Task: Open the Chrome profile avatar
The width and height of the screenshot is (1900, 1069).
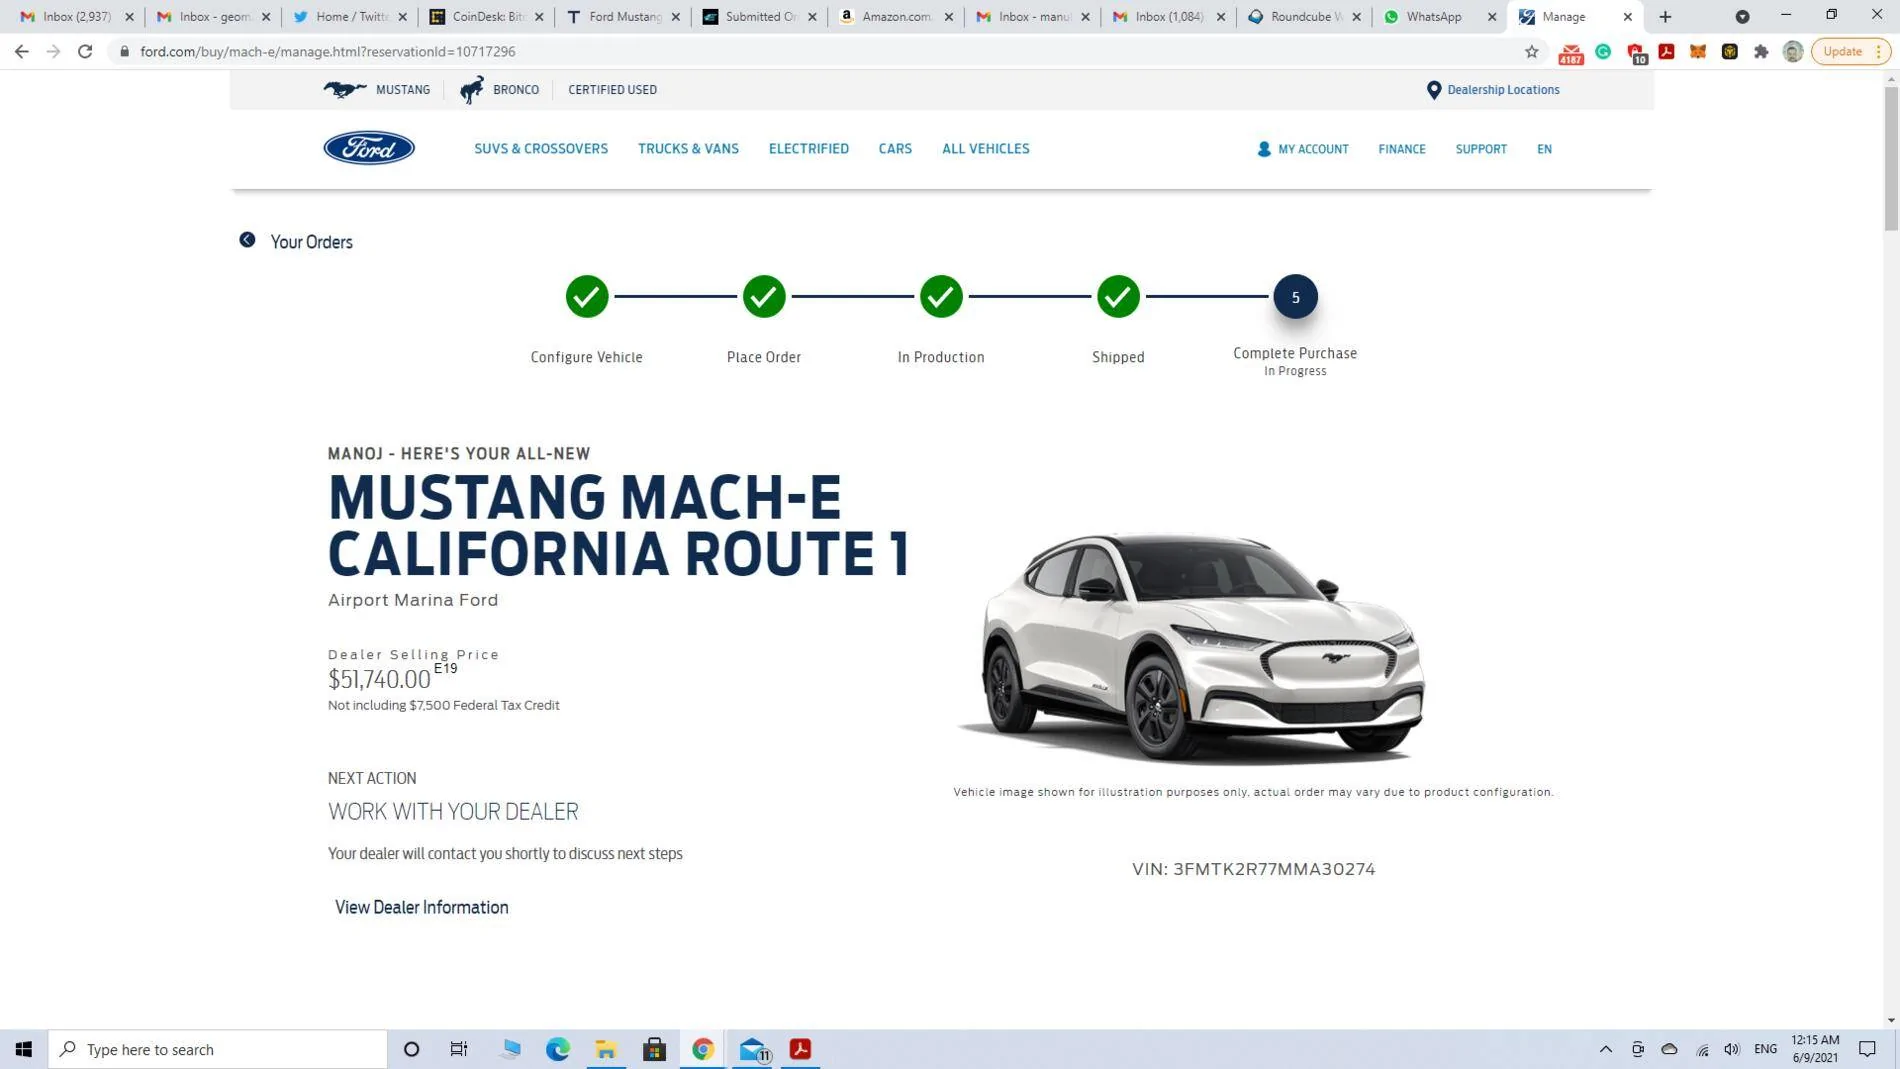Action: click(x=1792, y=51)
